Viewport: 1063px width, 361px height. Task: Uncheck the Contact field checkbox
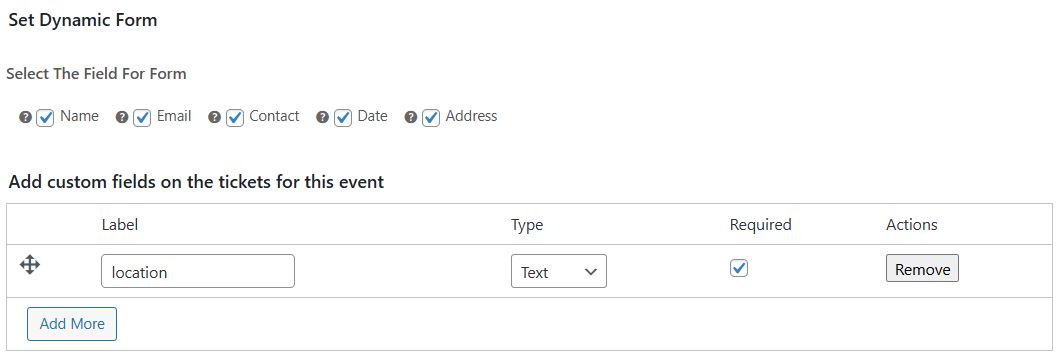point(235,118)
